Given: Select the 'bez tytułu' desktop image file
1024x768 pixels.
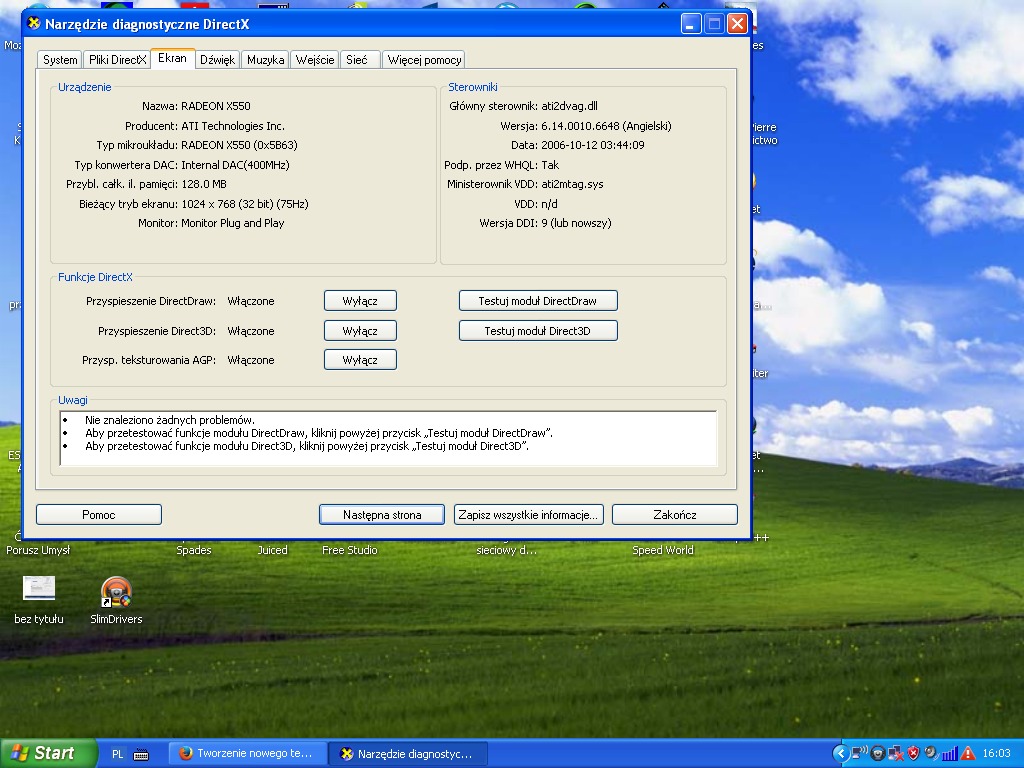Looking at the screenshot, I should pos(39,600).
